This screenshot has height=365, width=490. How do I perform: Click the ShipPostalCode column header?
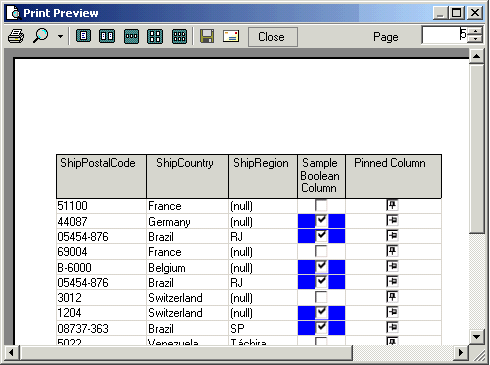pos(101,176)
